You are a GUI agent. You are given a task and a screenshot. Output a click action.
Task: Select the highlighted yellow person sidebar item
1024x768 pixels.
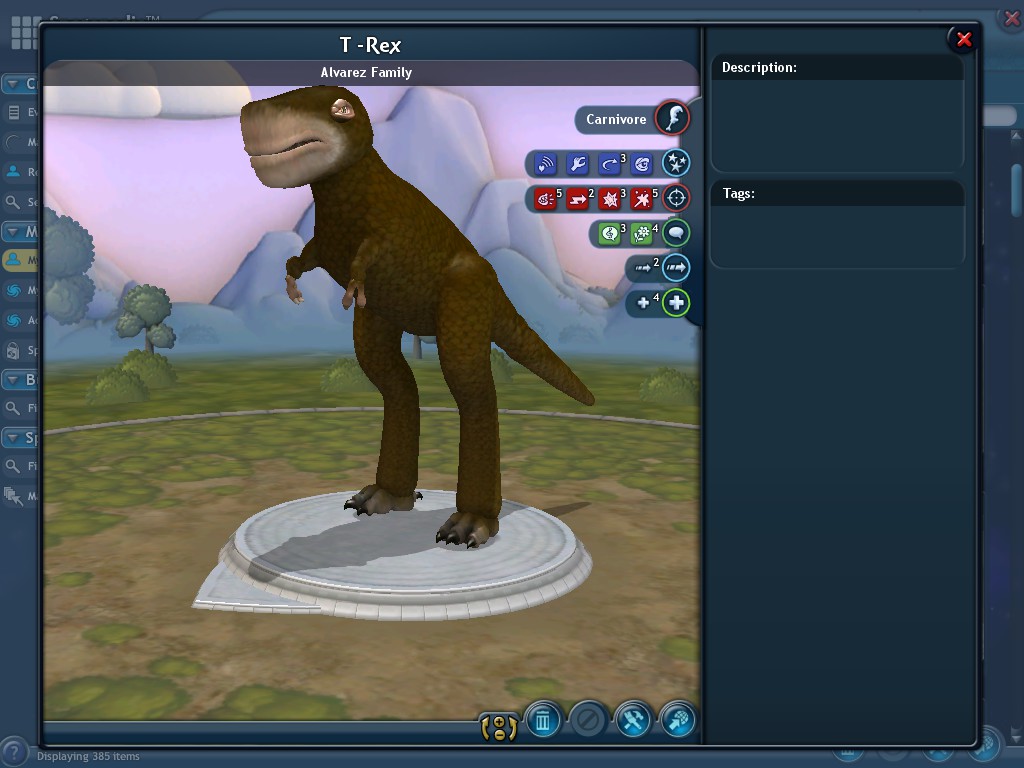click(x=20, y=260)
